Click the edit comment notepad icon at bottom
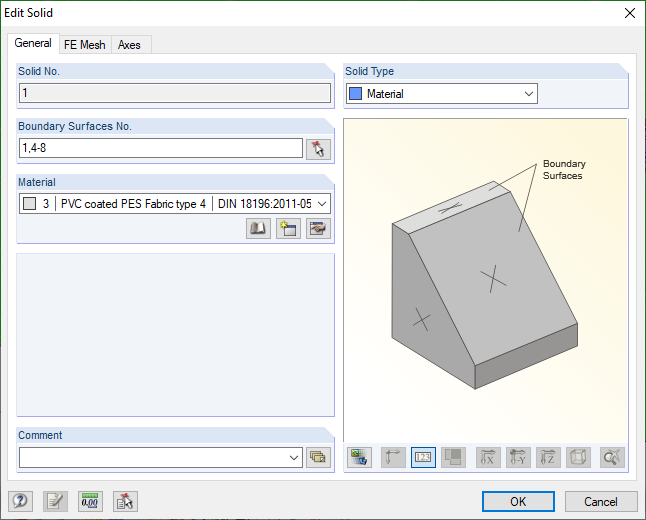 55,501
